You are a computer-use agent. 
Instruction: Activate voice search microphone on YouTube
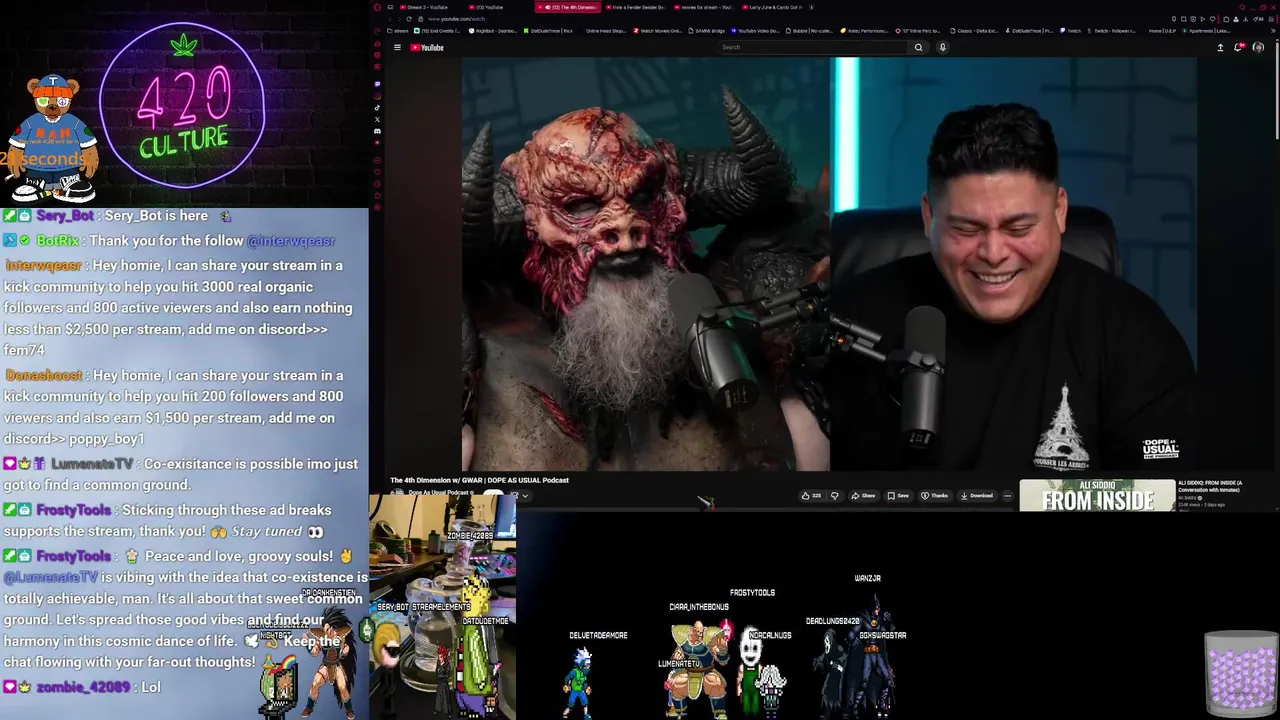coord(942,47)
